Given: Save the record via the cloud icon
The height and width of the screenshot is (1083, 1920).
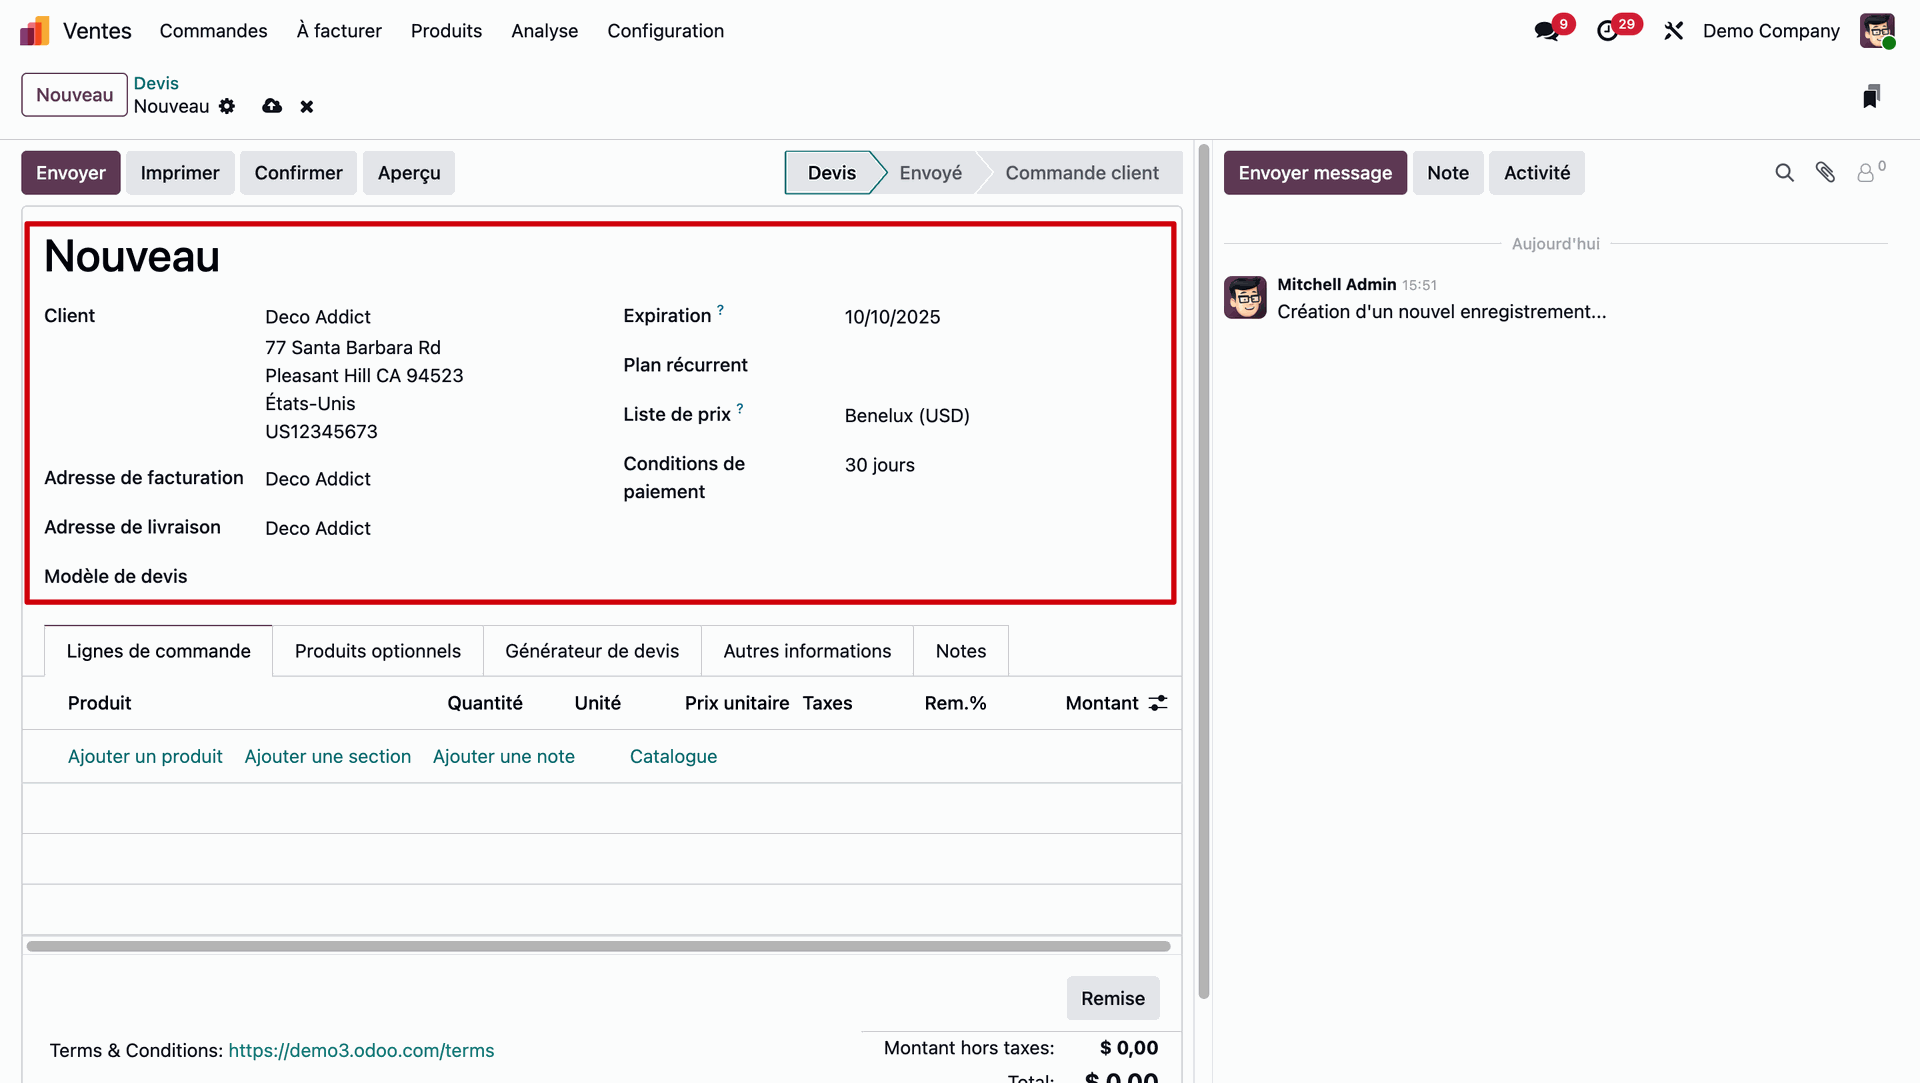Looking at the screenshot, I should point(271,106).
